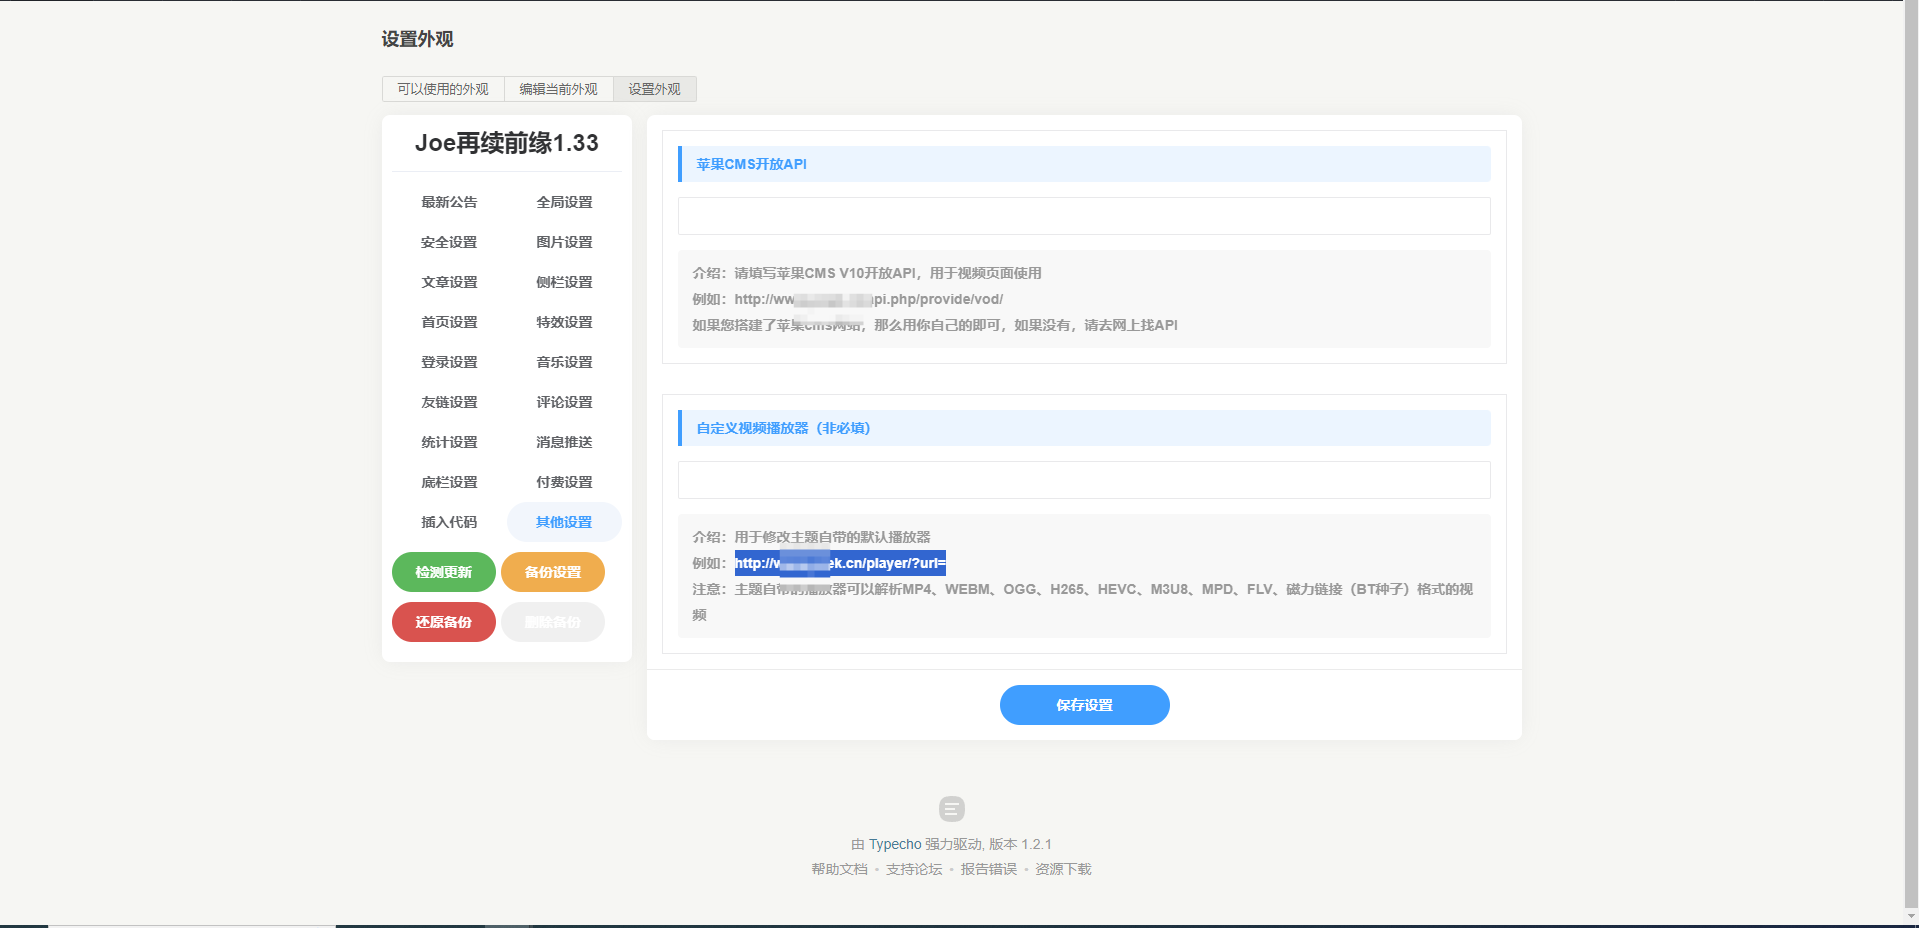The width and height of the screenshot is (1919, 928).
Task: Open 图片设置 section
Action: 564,242
